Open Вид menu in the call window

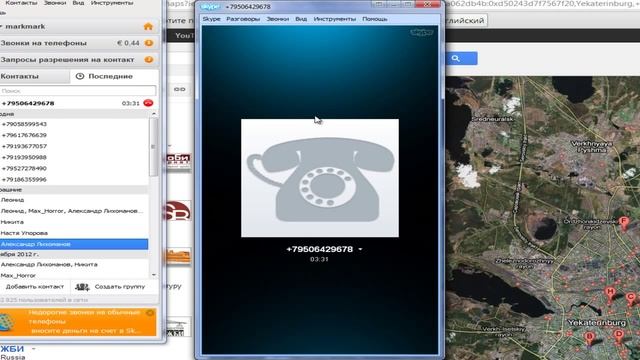tap(301, 19)
